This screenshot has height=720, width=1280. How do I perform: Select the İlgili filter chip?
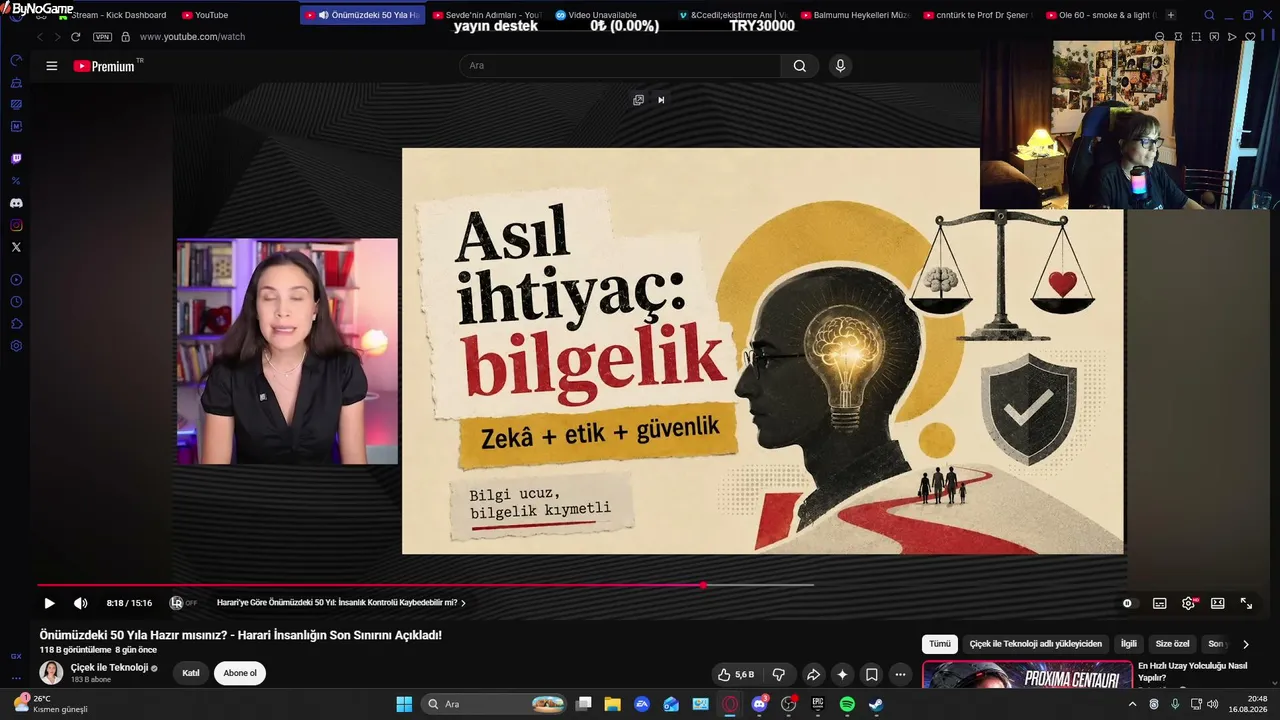[1128, 644]
